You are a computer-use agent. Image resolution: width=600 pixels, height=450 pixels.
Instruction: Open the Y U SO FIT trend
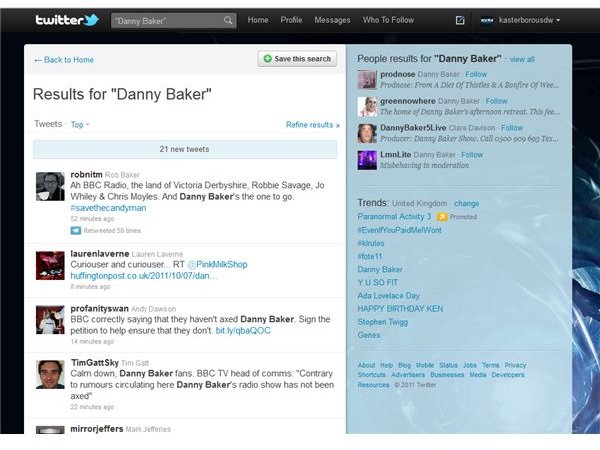point(378,282)
